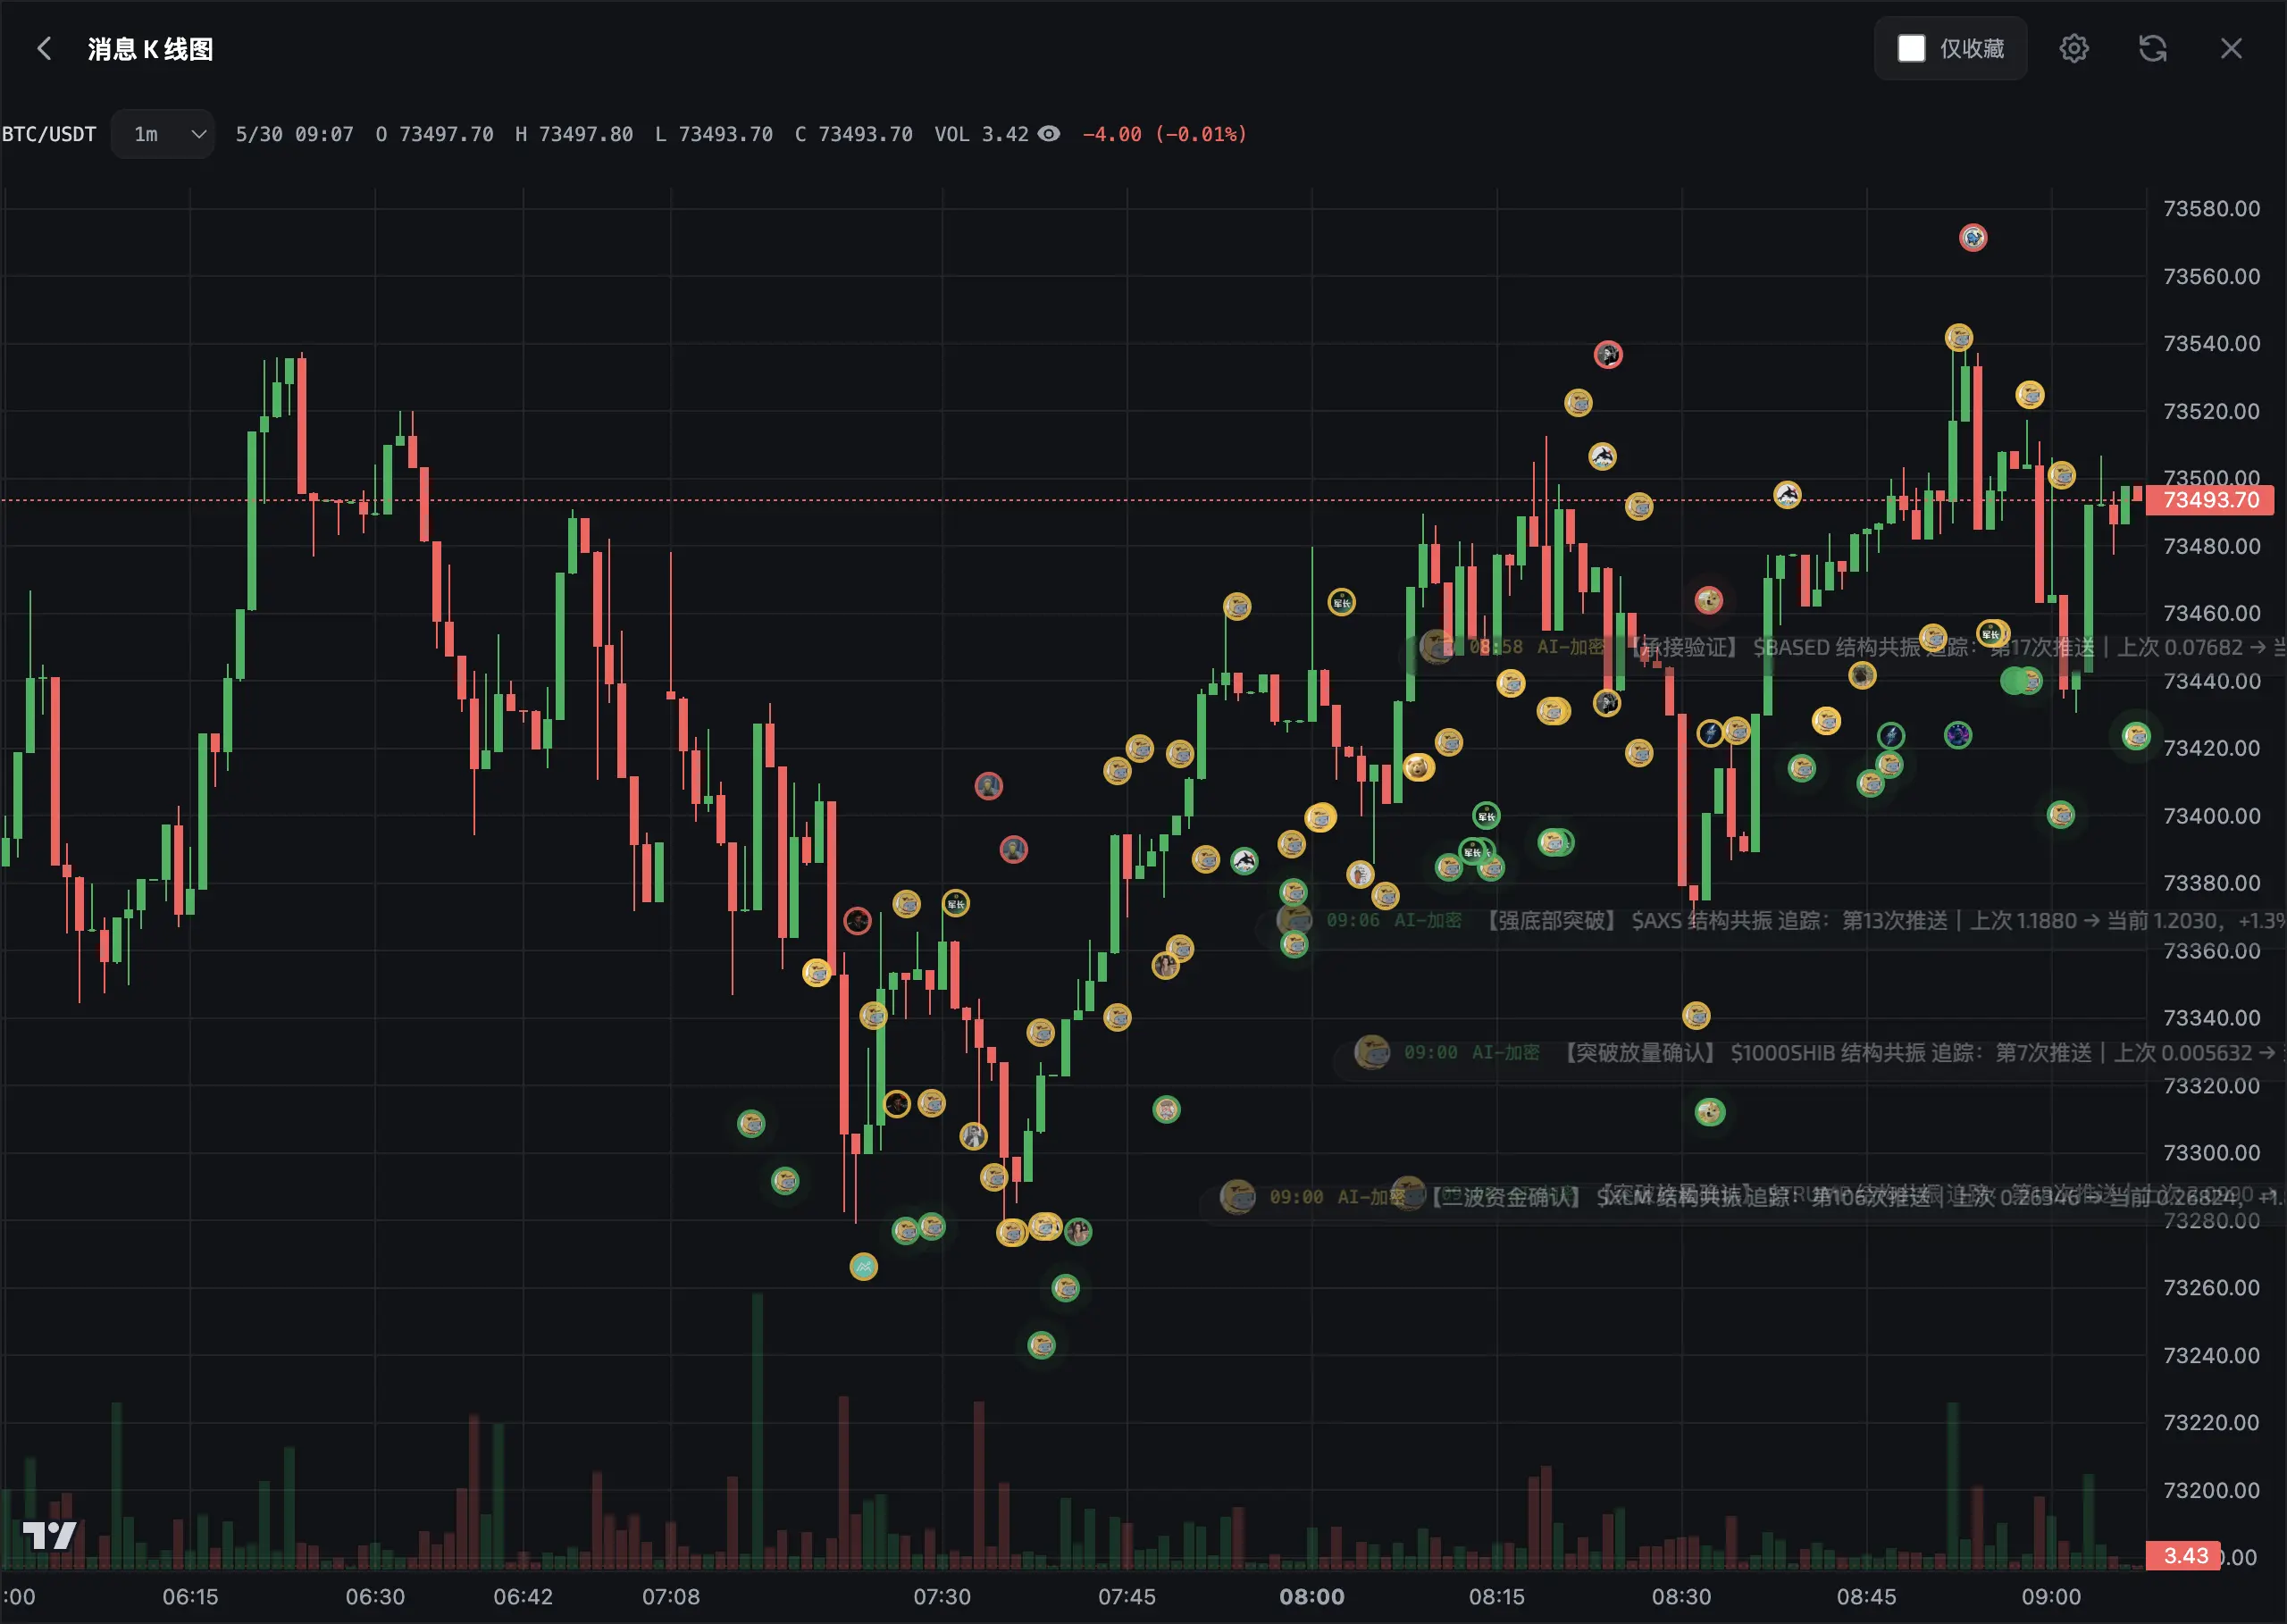Open chart settings via the gear icon
Viewport: 2287px width, 1624px height.
pyautogui.click(x=2074, y=49)
